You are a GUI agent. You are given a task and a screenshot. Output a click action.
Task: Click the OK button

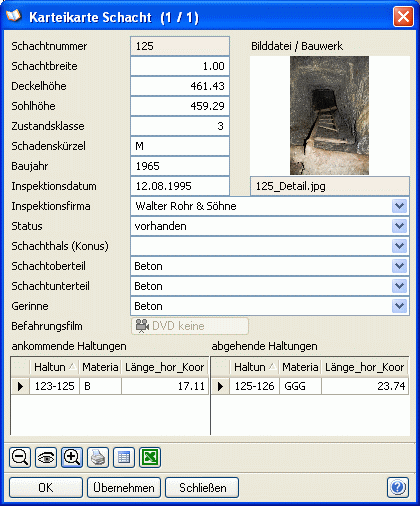[x=46, y=488]
